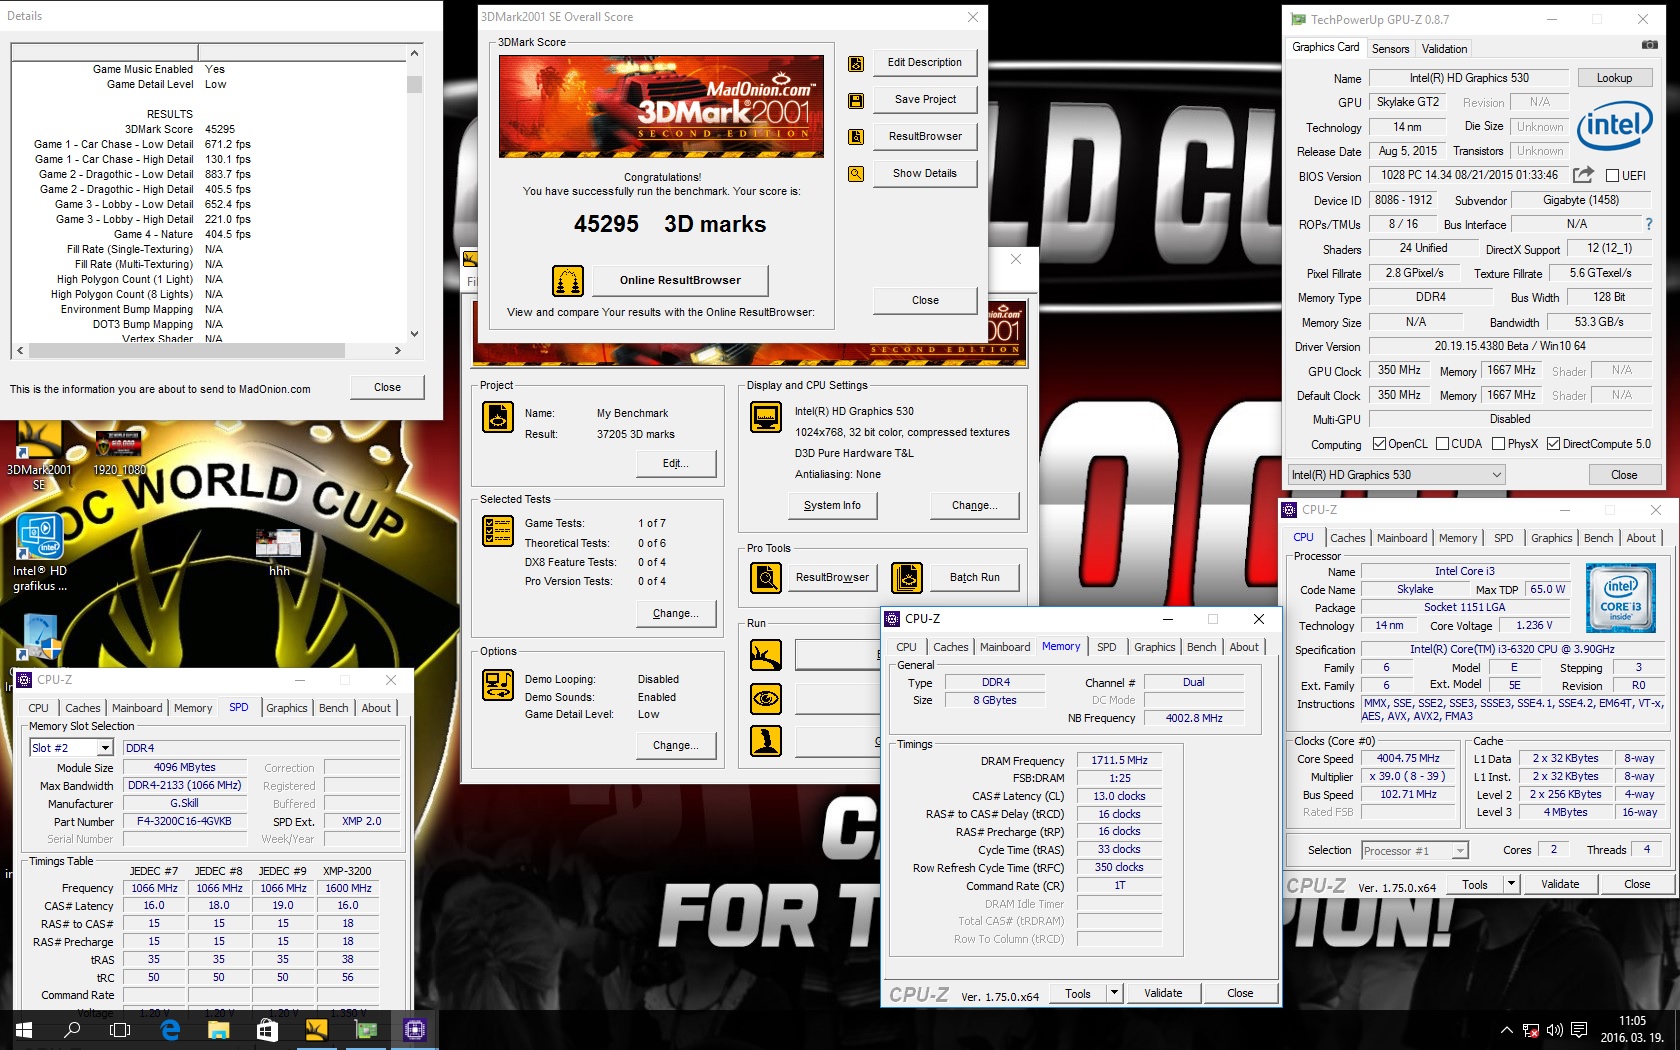Click the taskbar Search magnifier icon
Image resolution: width=1680 pixels, height=1050 pixels.
(x=72, y=1029)
